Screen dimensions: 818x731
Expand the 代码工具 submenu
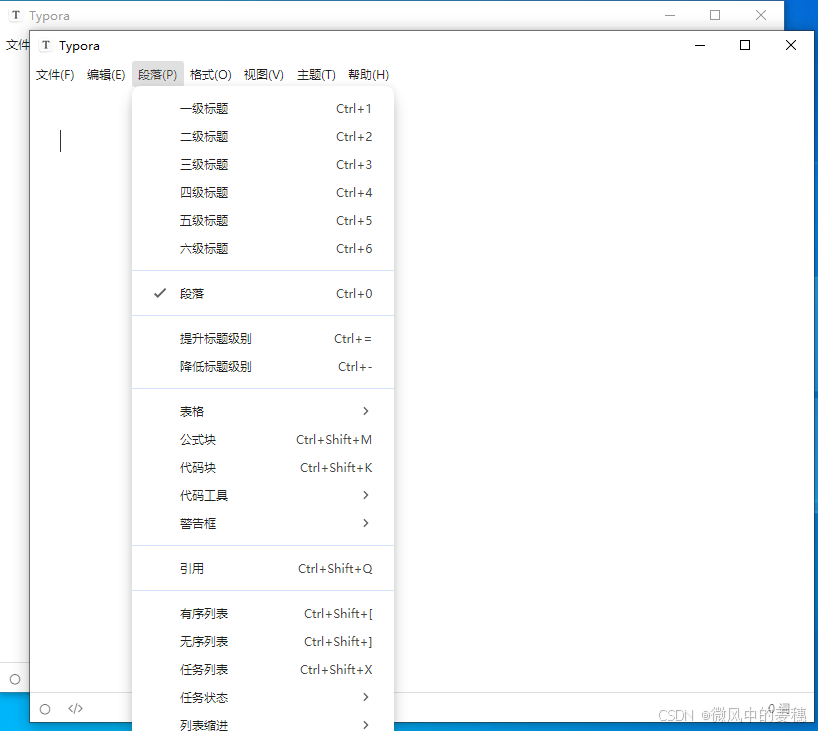tap(263, 496)
